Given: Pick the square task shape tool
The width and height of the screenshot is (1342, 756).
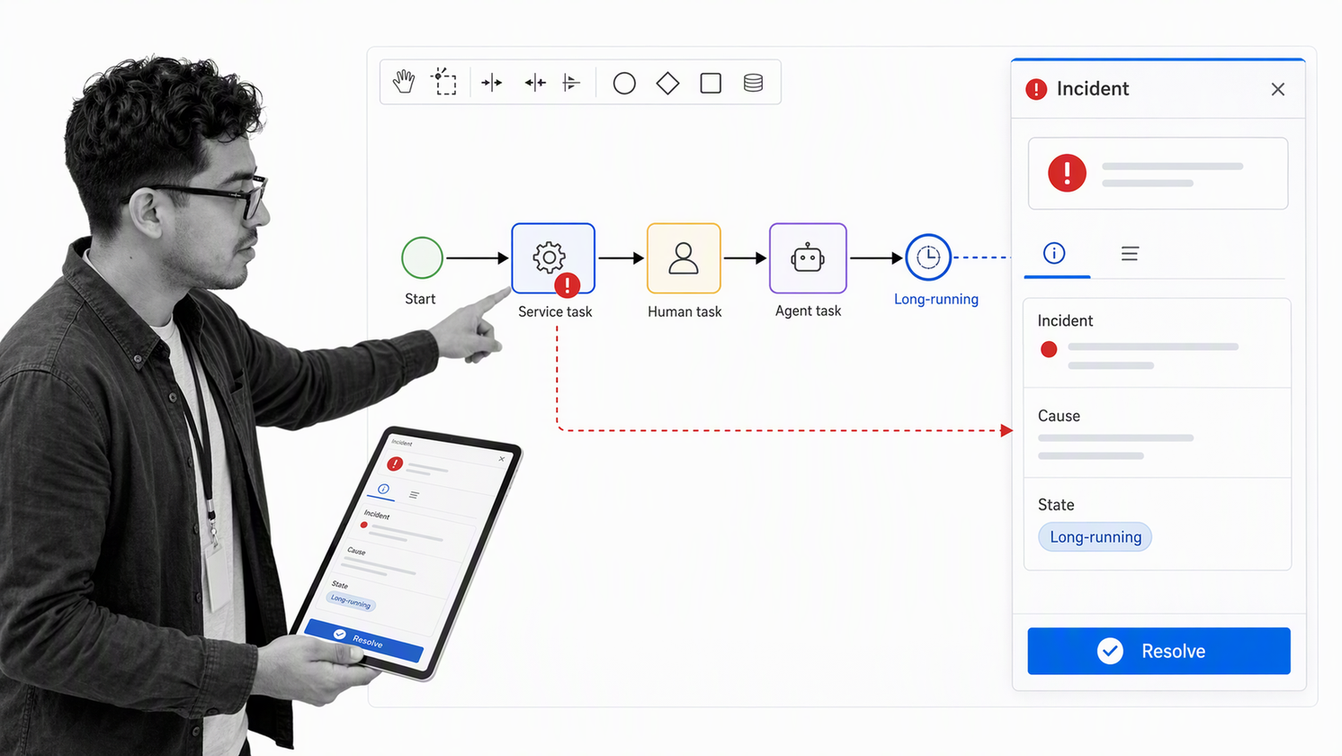Looking at the screenshot, I should pos(711,83).
